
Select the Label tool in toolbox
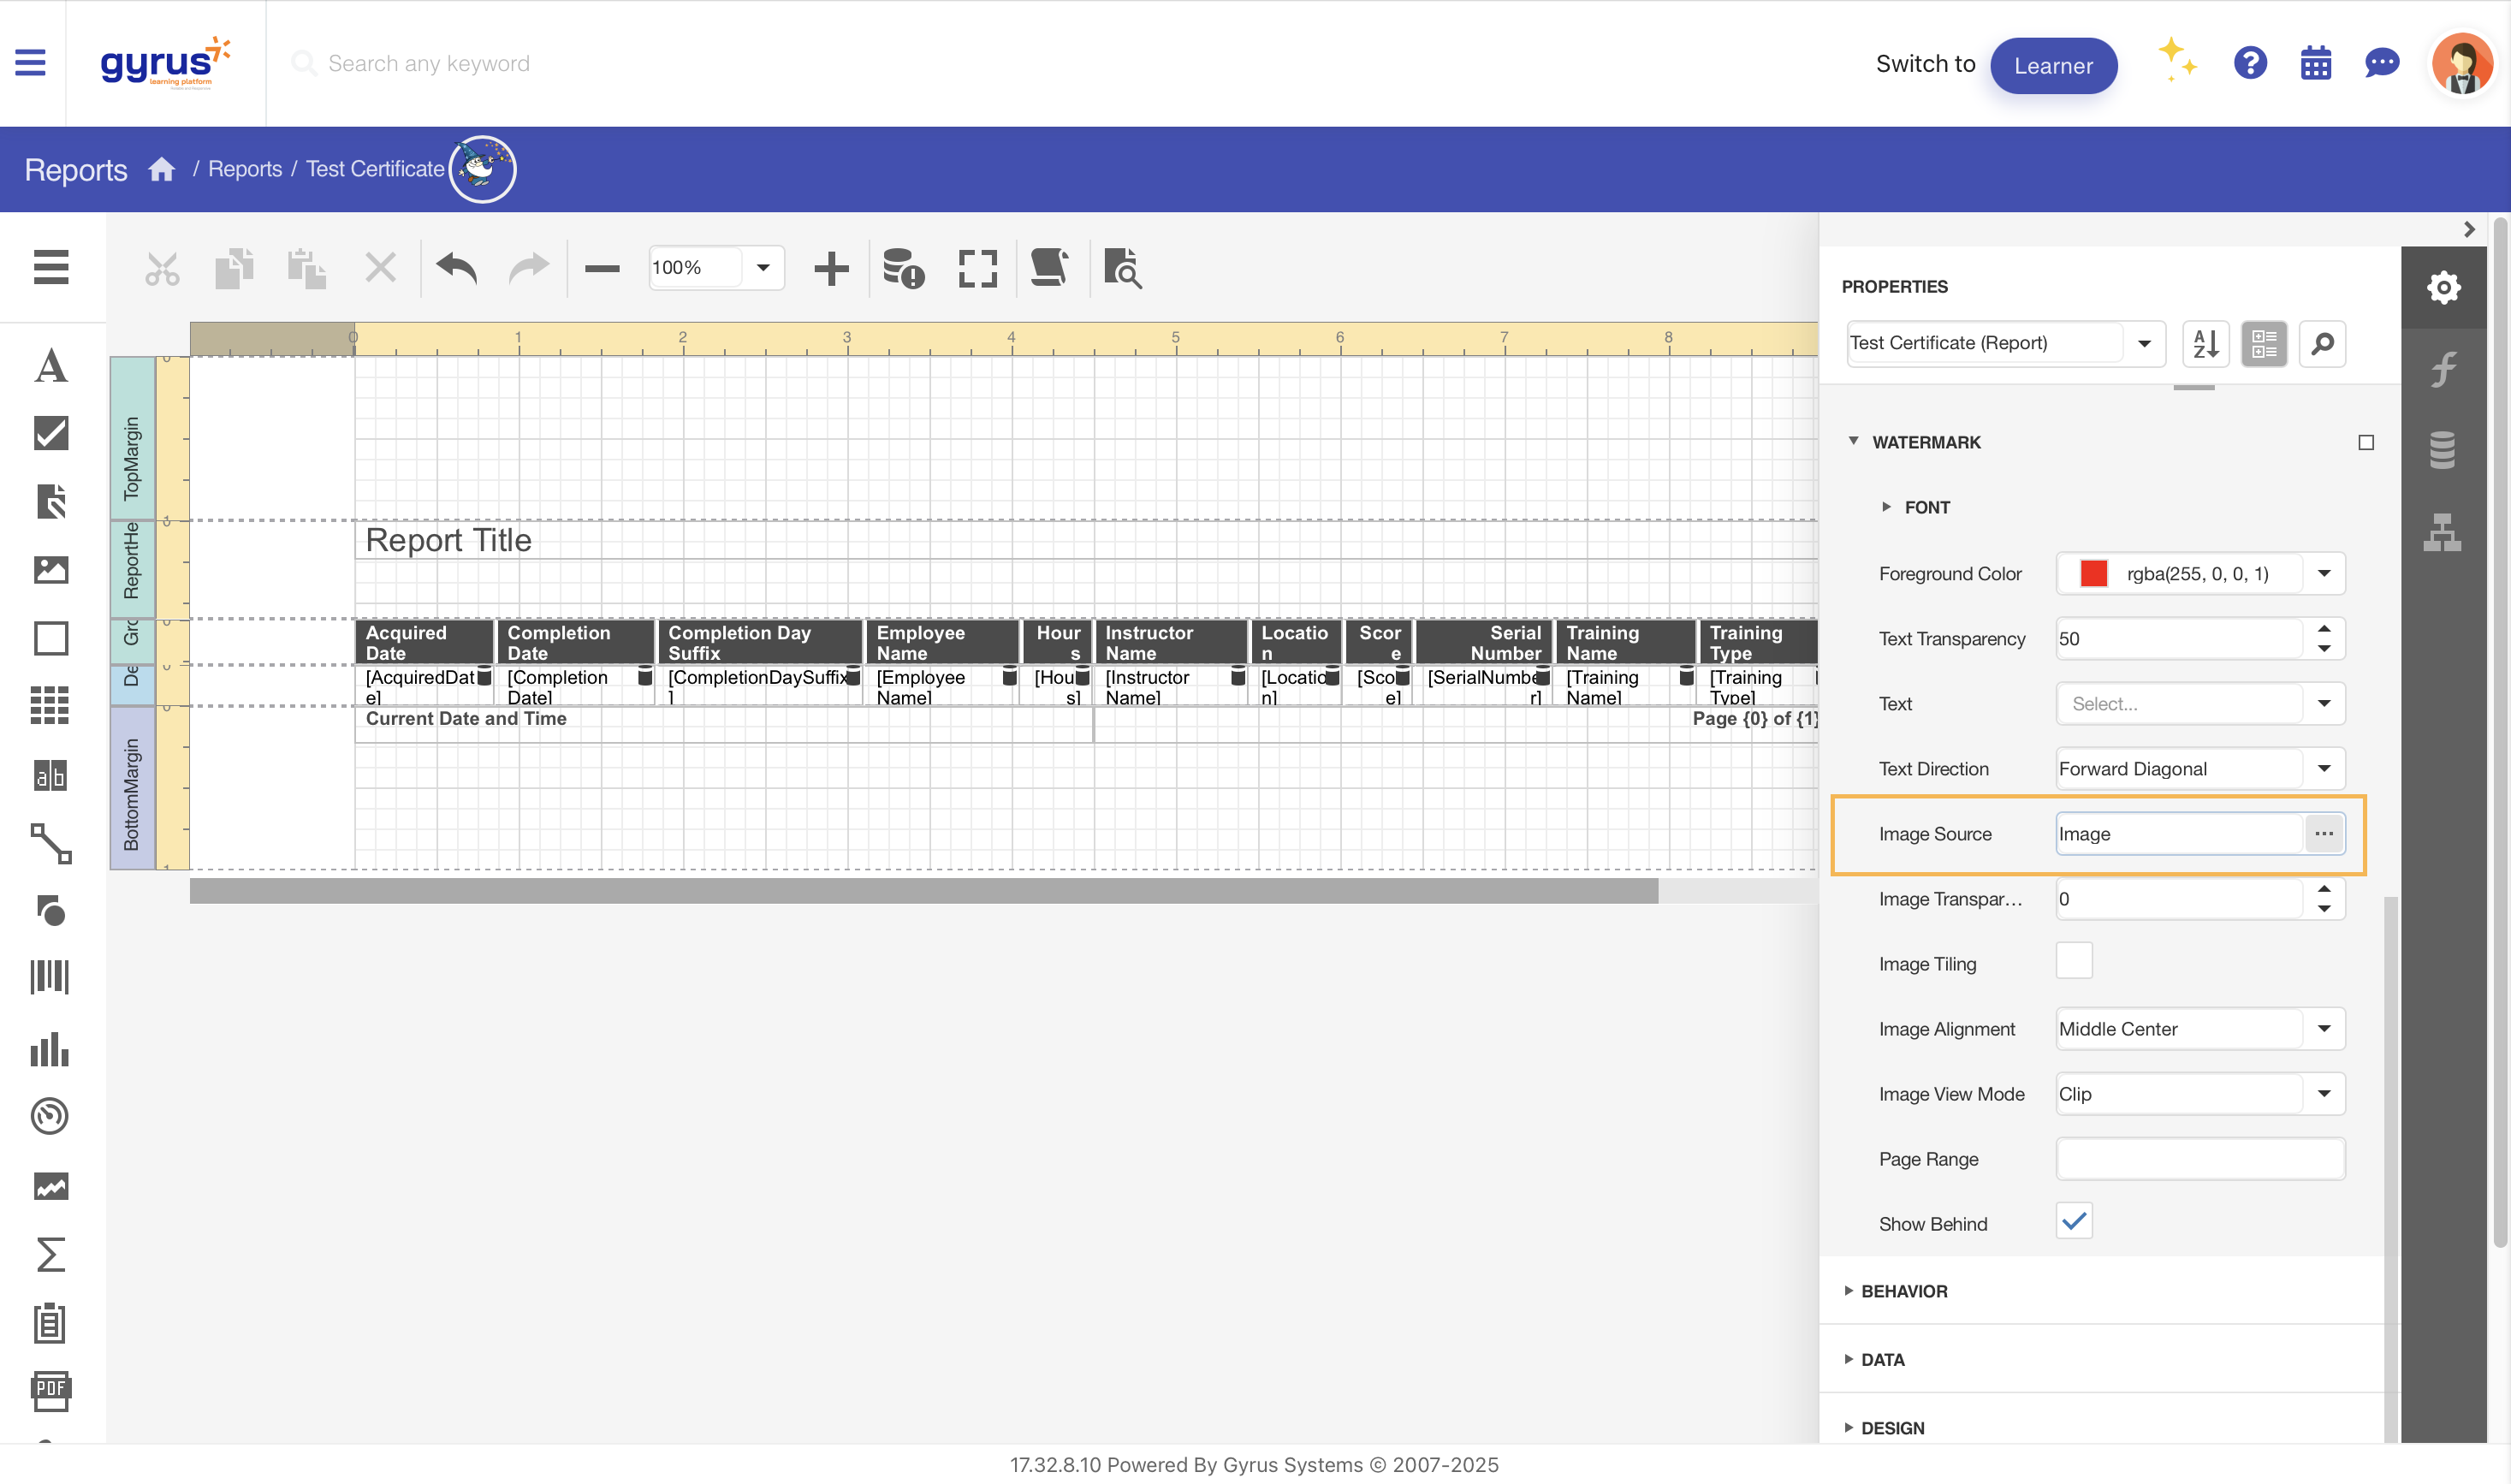coord(50,366)
